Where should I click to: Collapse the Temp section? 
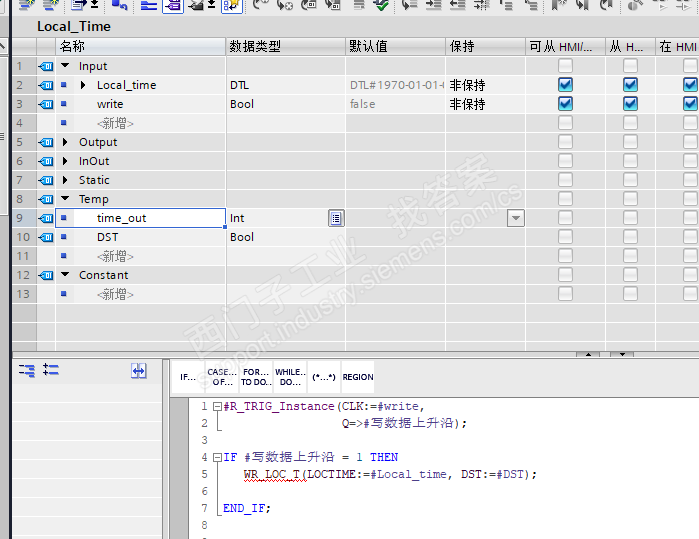(x=65, y=198)
